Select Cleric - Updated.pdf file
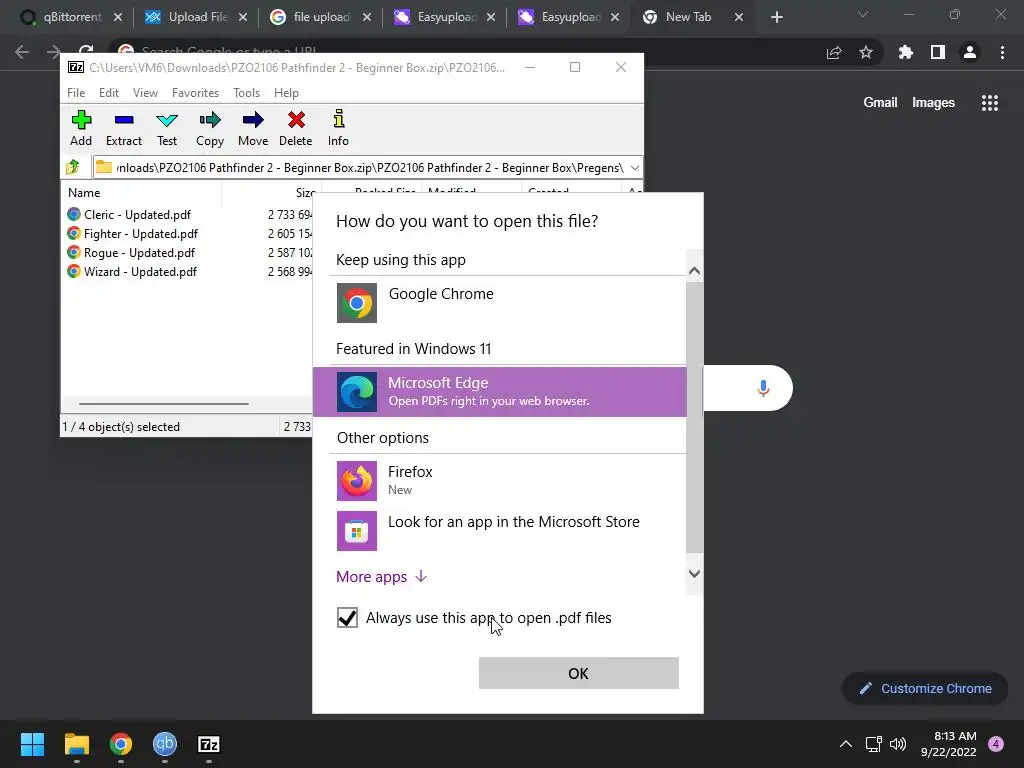The image size is (1024, 768). [x=137, y=214]
